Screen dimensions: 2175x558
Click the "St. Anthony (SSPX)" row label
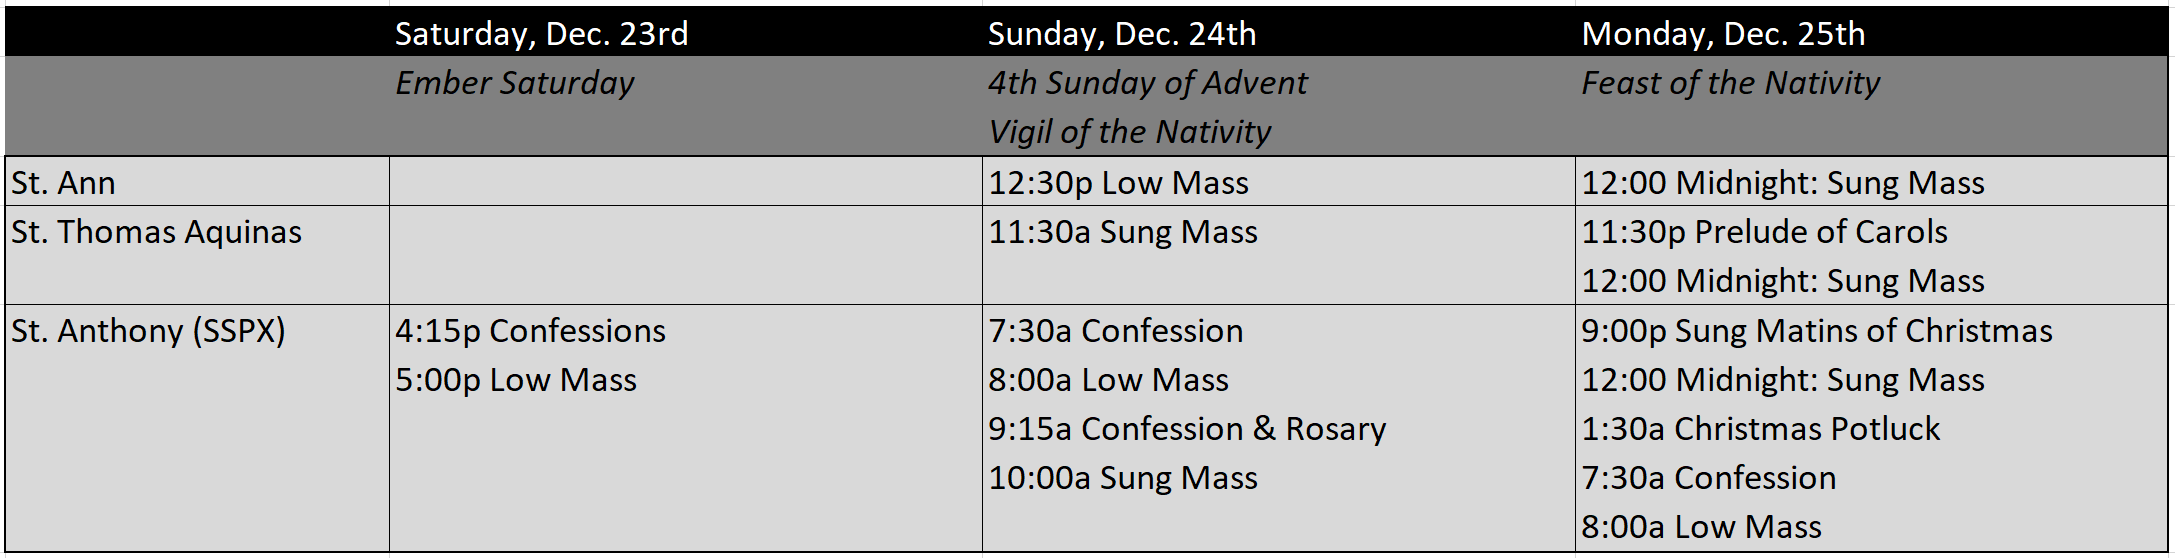click(148, 331)
